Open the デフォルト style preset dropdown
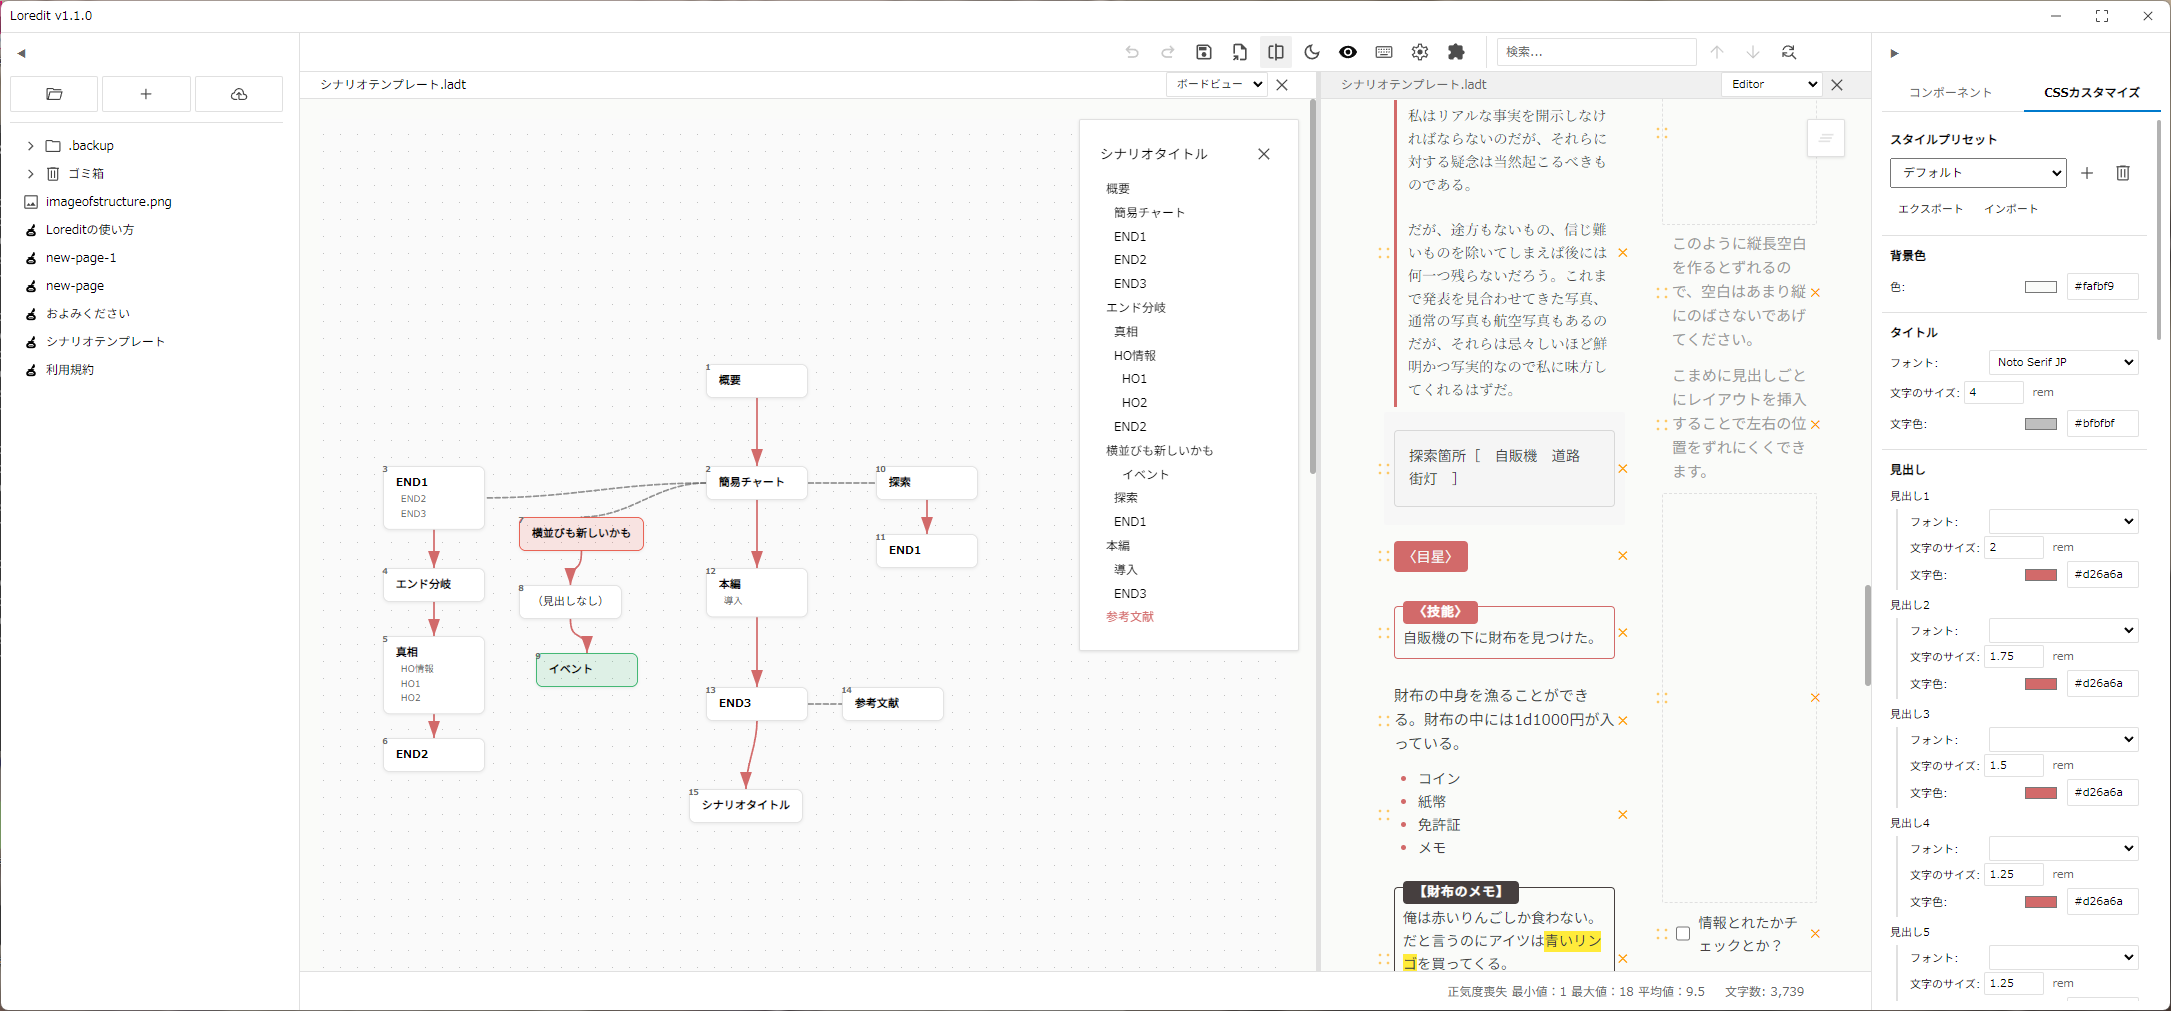 tap(1977, 173)
